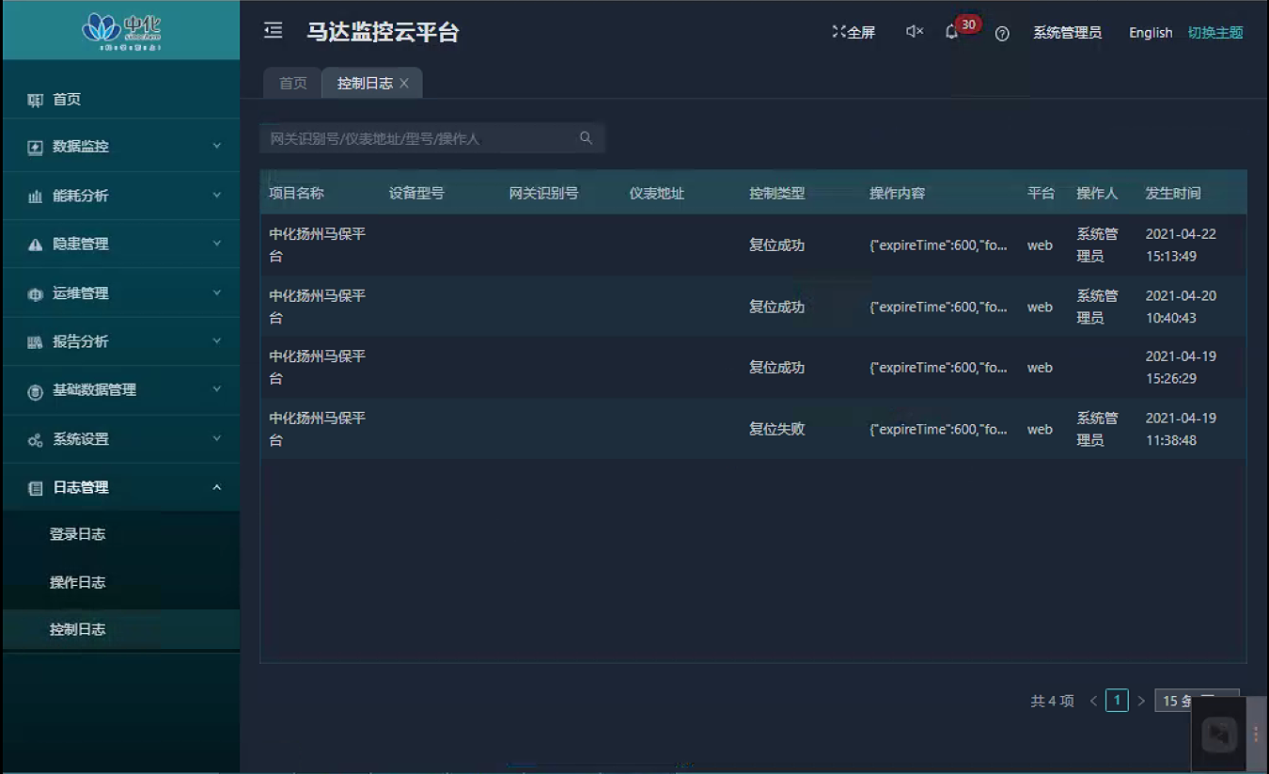This screenshot has height=774, width=1269.
Task: Collapse the sidebar with the hamburger icon
Action: [x=273, y=31]
